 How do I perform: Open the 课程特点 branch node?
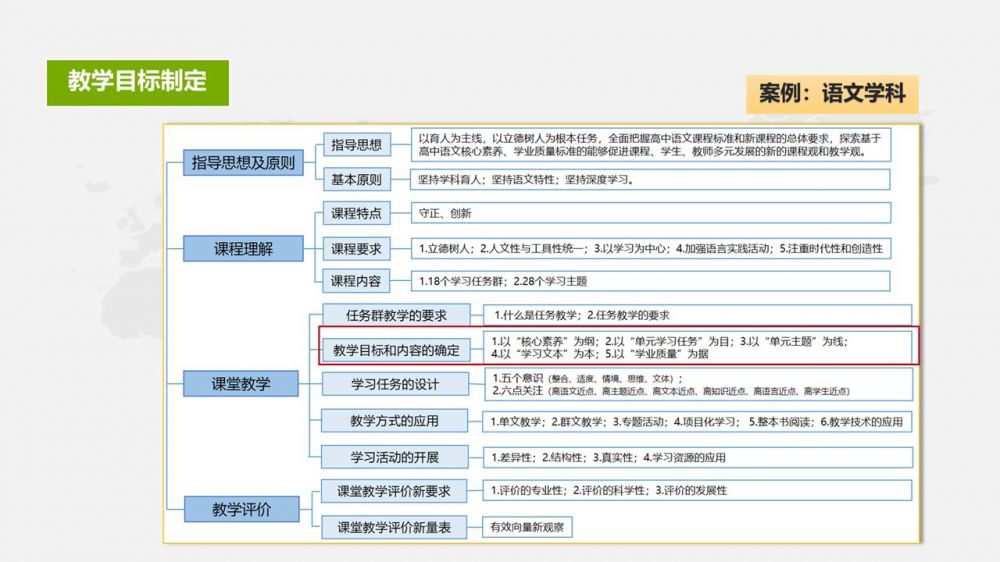(356, 213)
